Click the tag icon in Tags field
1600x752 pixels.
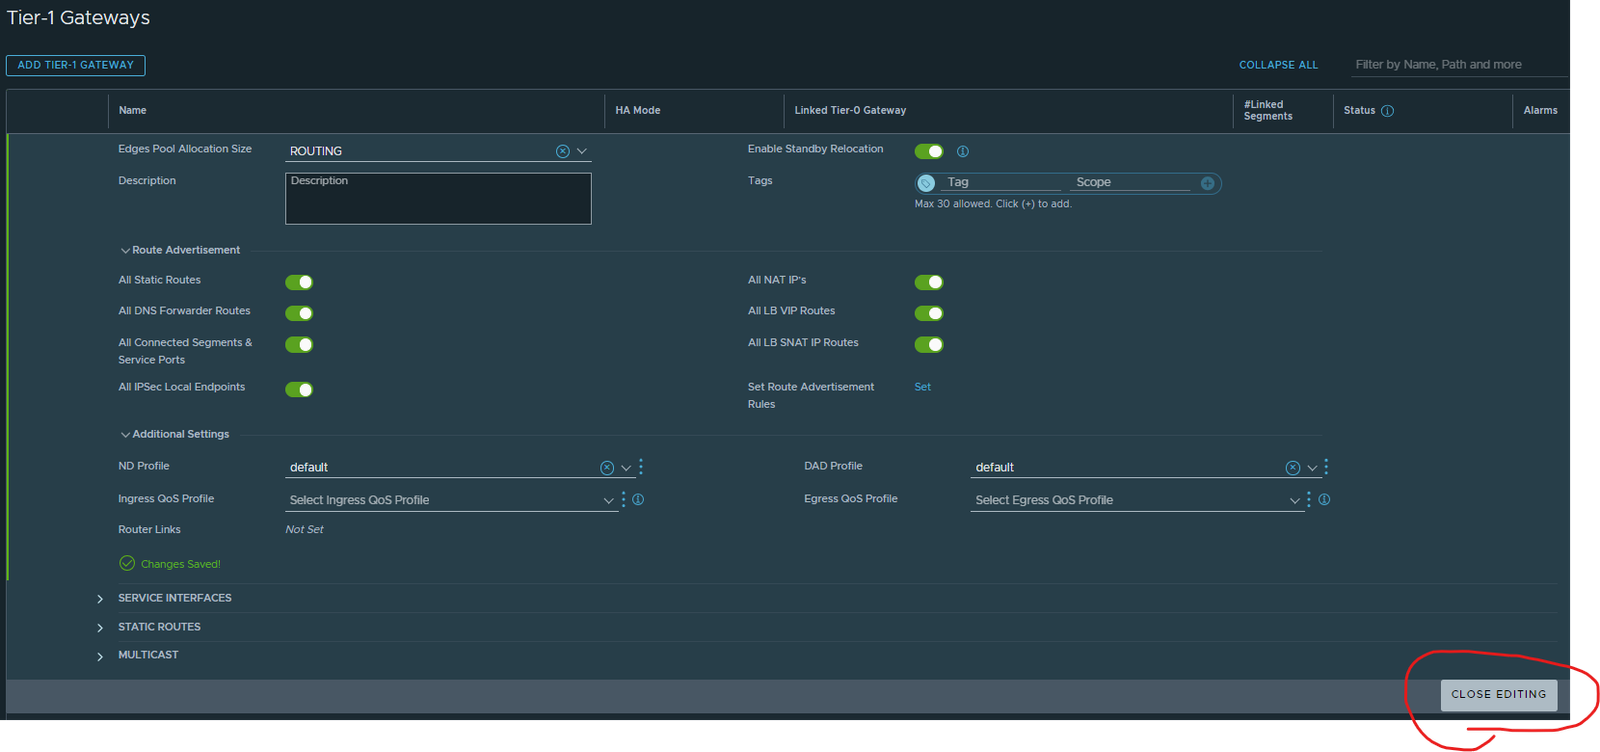(x=926, y=183)
